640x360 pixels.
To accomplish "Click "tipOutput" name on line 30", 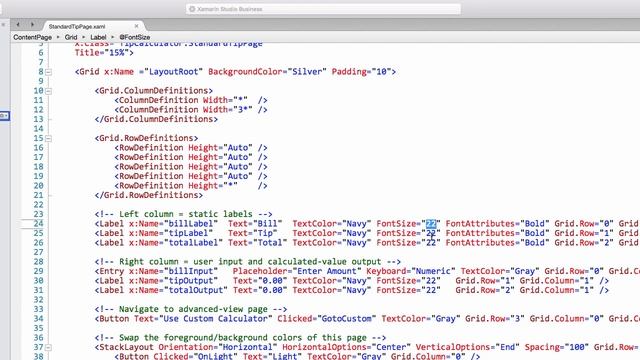I will [191, 281].
